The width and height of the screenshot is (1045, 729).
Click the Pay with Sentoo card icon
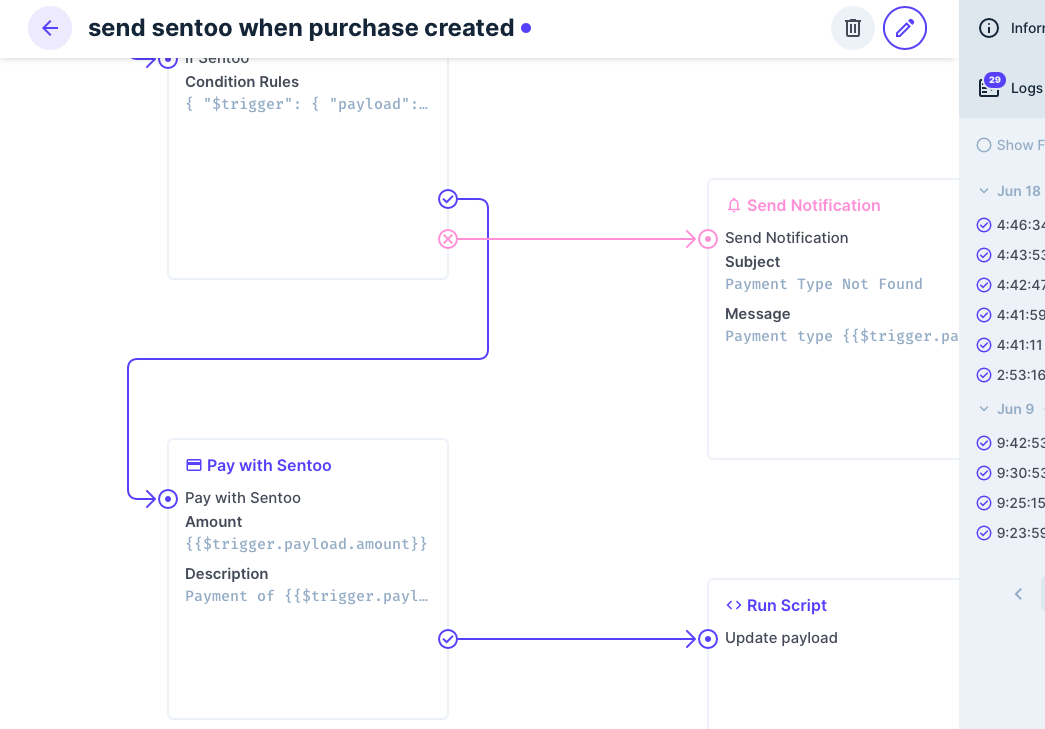pos(194,465)
